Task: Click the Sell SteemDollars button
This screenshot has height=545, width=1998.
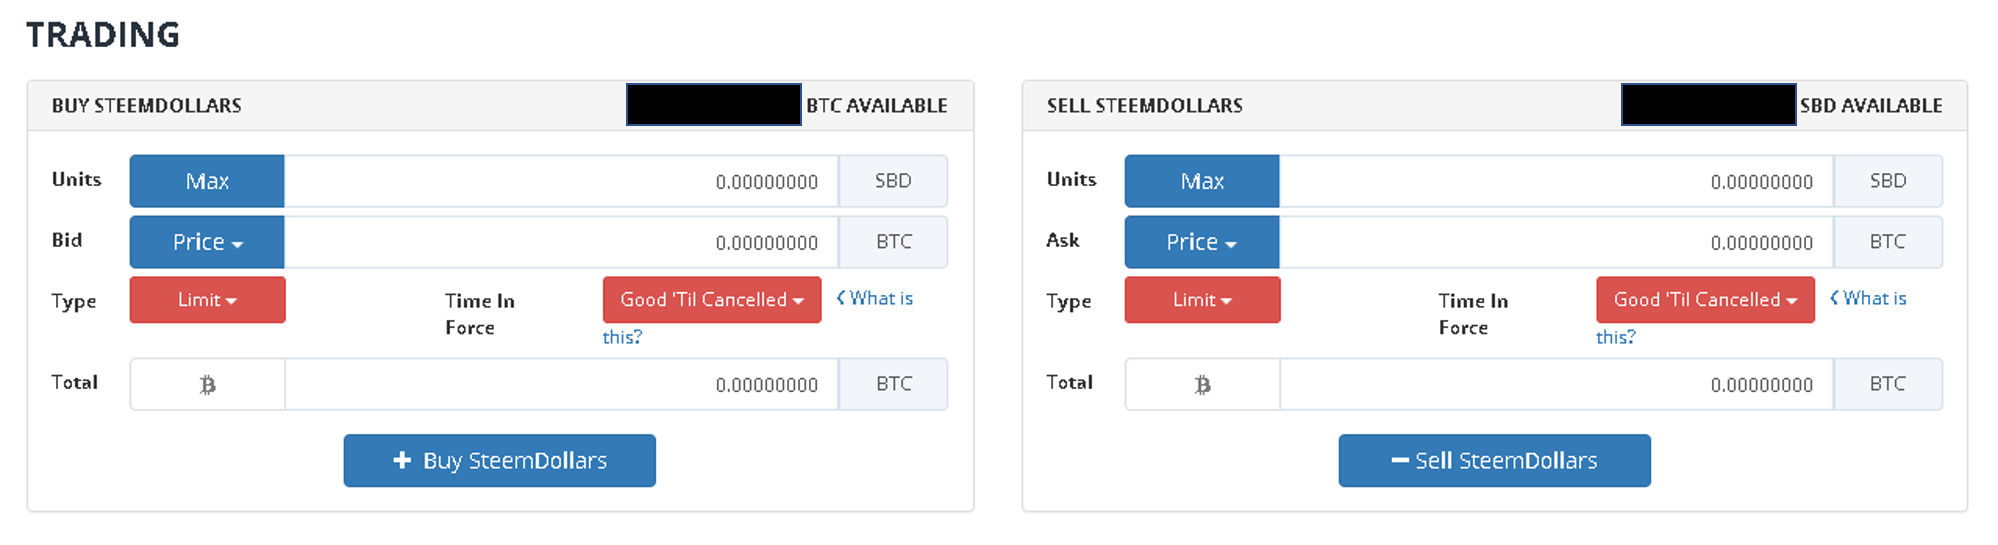Action: [1494, 461]
